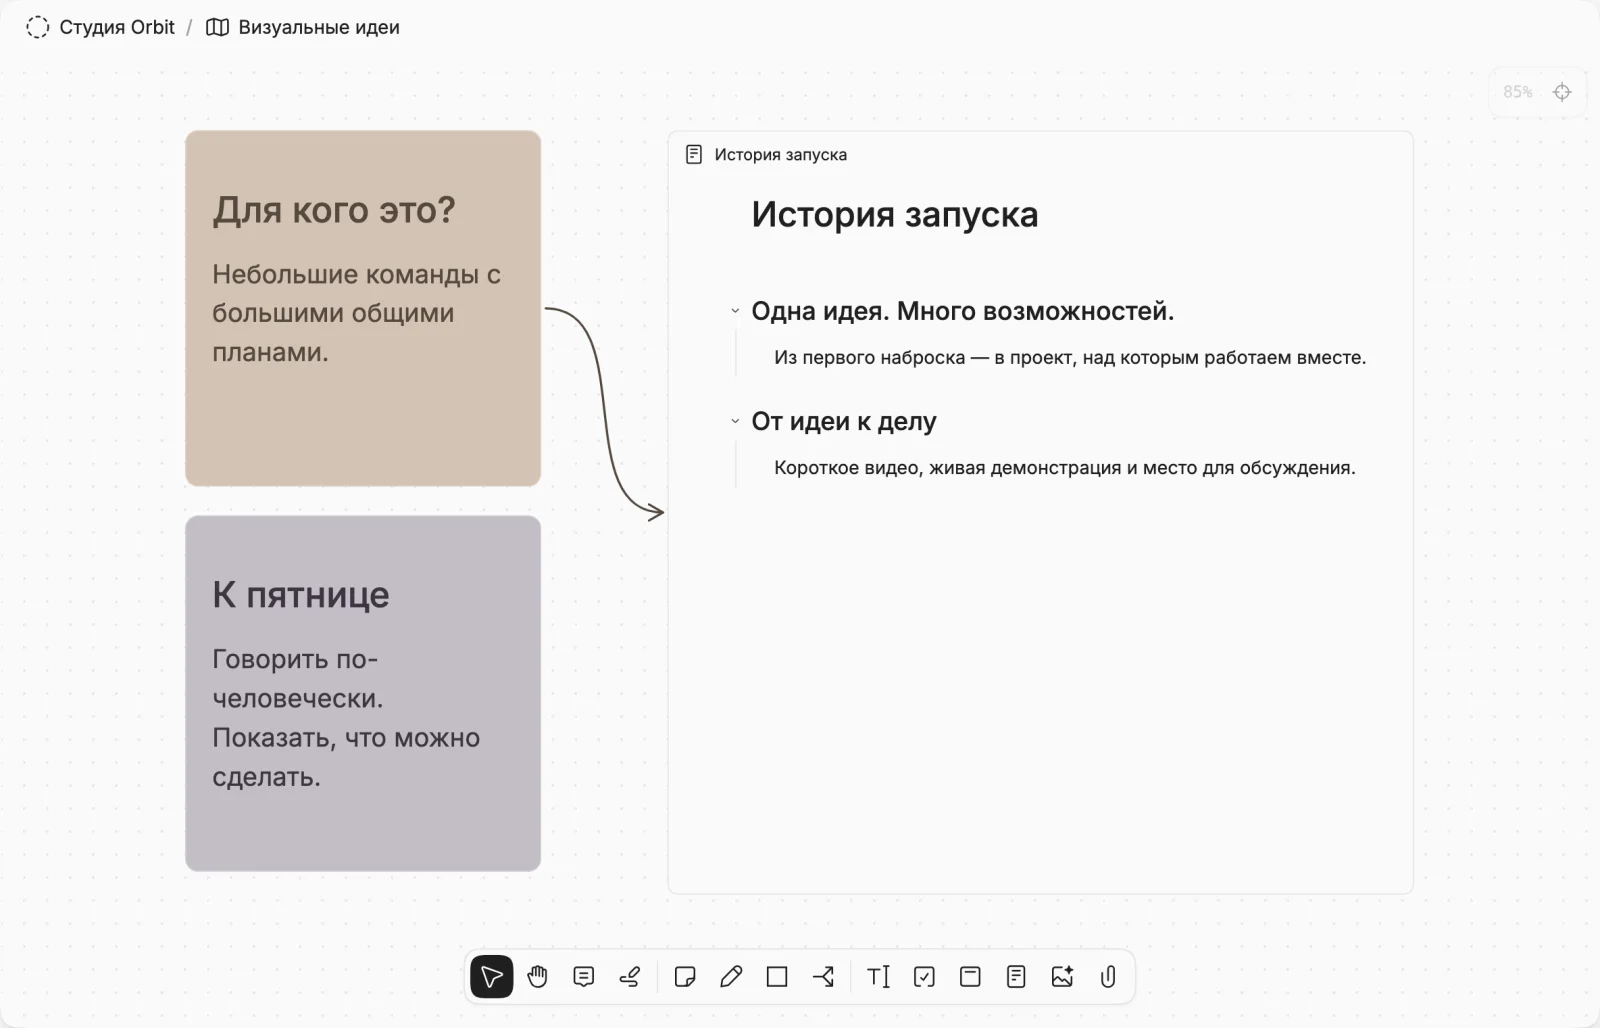Insert a checklist/task element
Viewport: 1600px width, 1028px height.
coord(924,977)
